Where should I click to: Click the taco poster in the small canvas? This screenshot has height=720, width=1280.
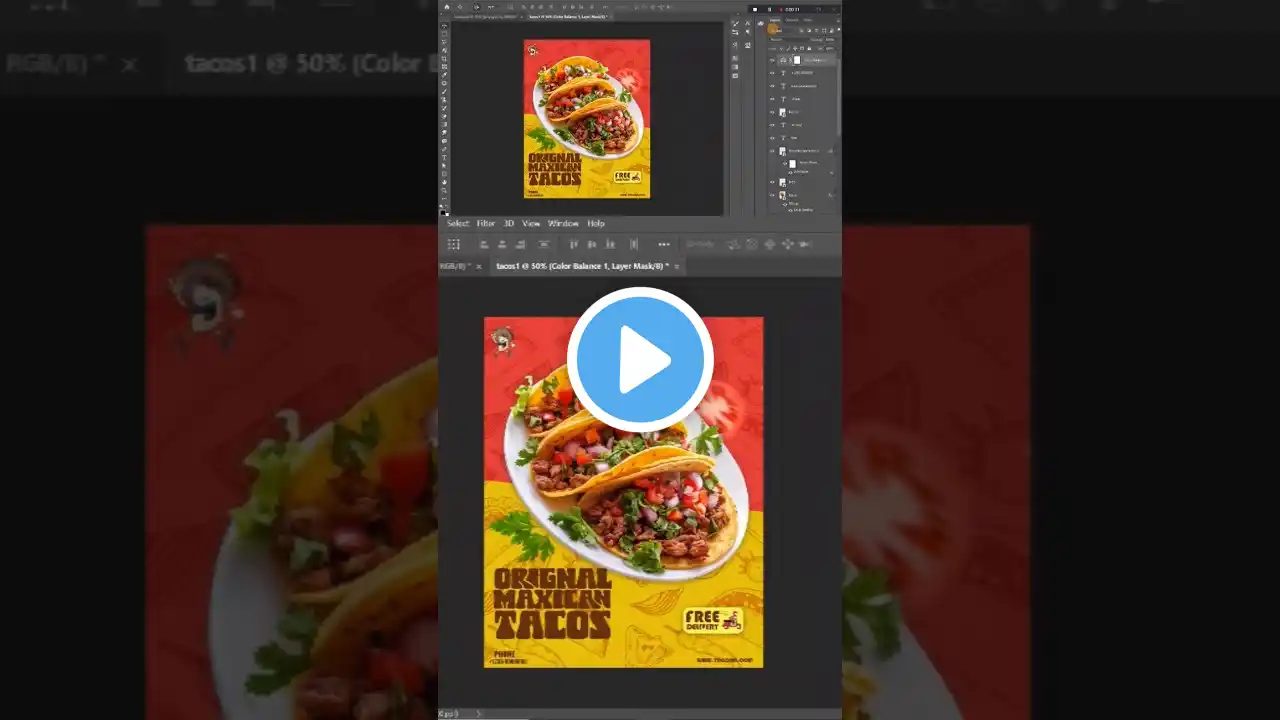587,119
